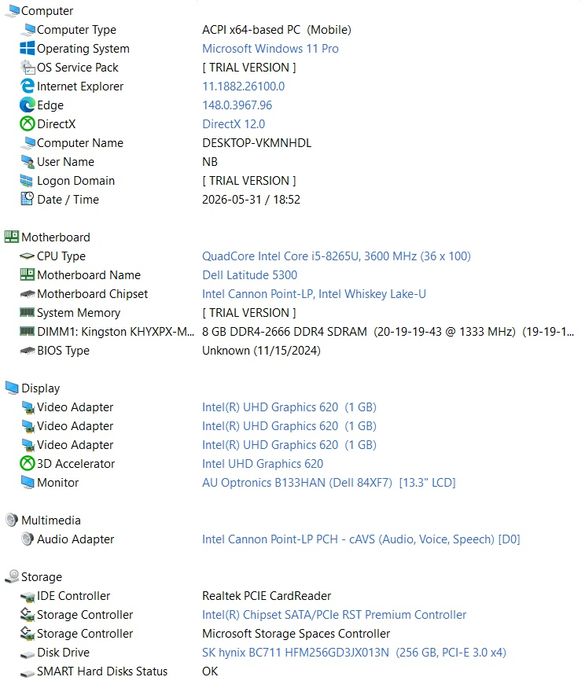The height and width of the screenshot is (699, 585).
Task: Click the DIMM1 memory module icon
Action: (x=27, y=331)
